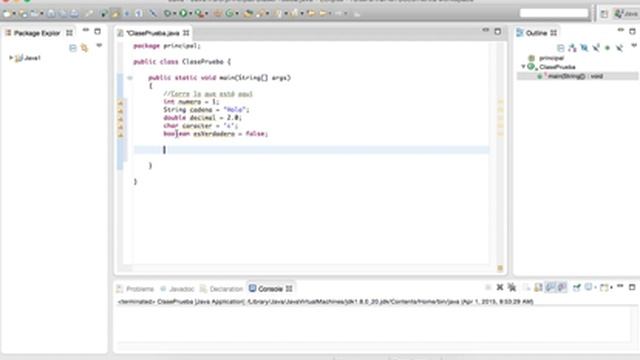Minimize the Package Explorer view
Image resolution: width=640 pixels, height=360 pixels.
[85, 31]
